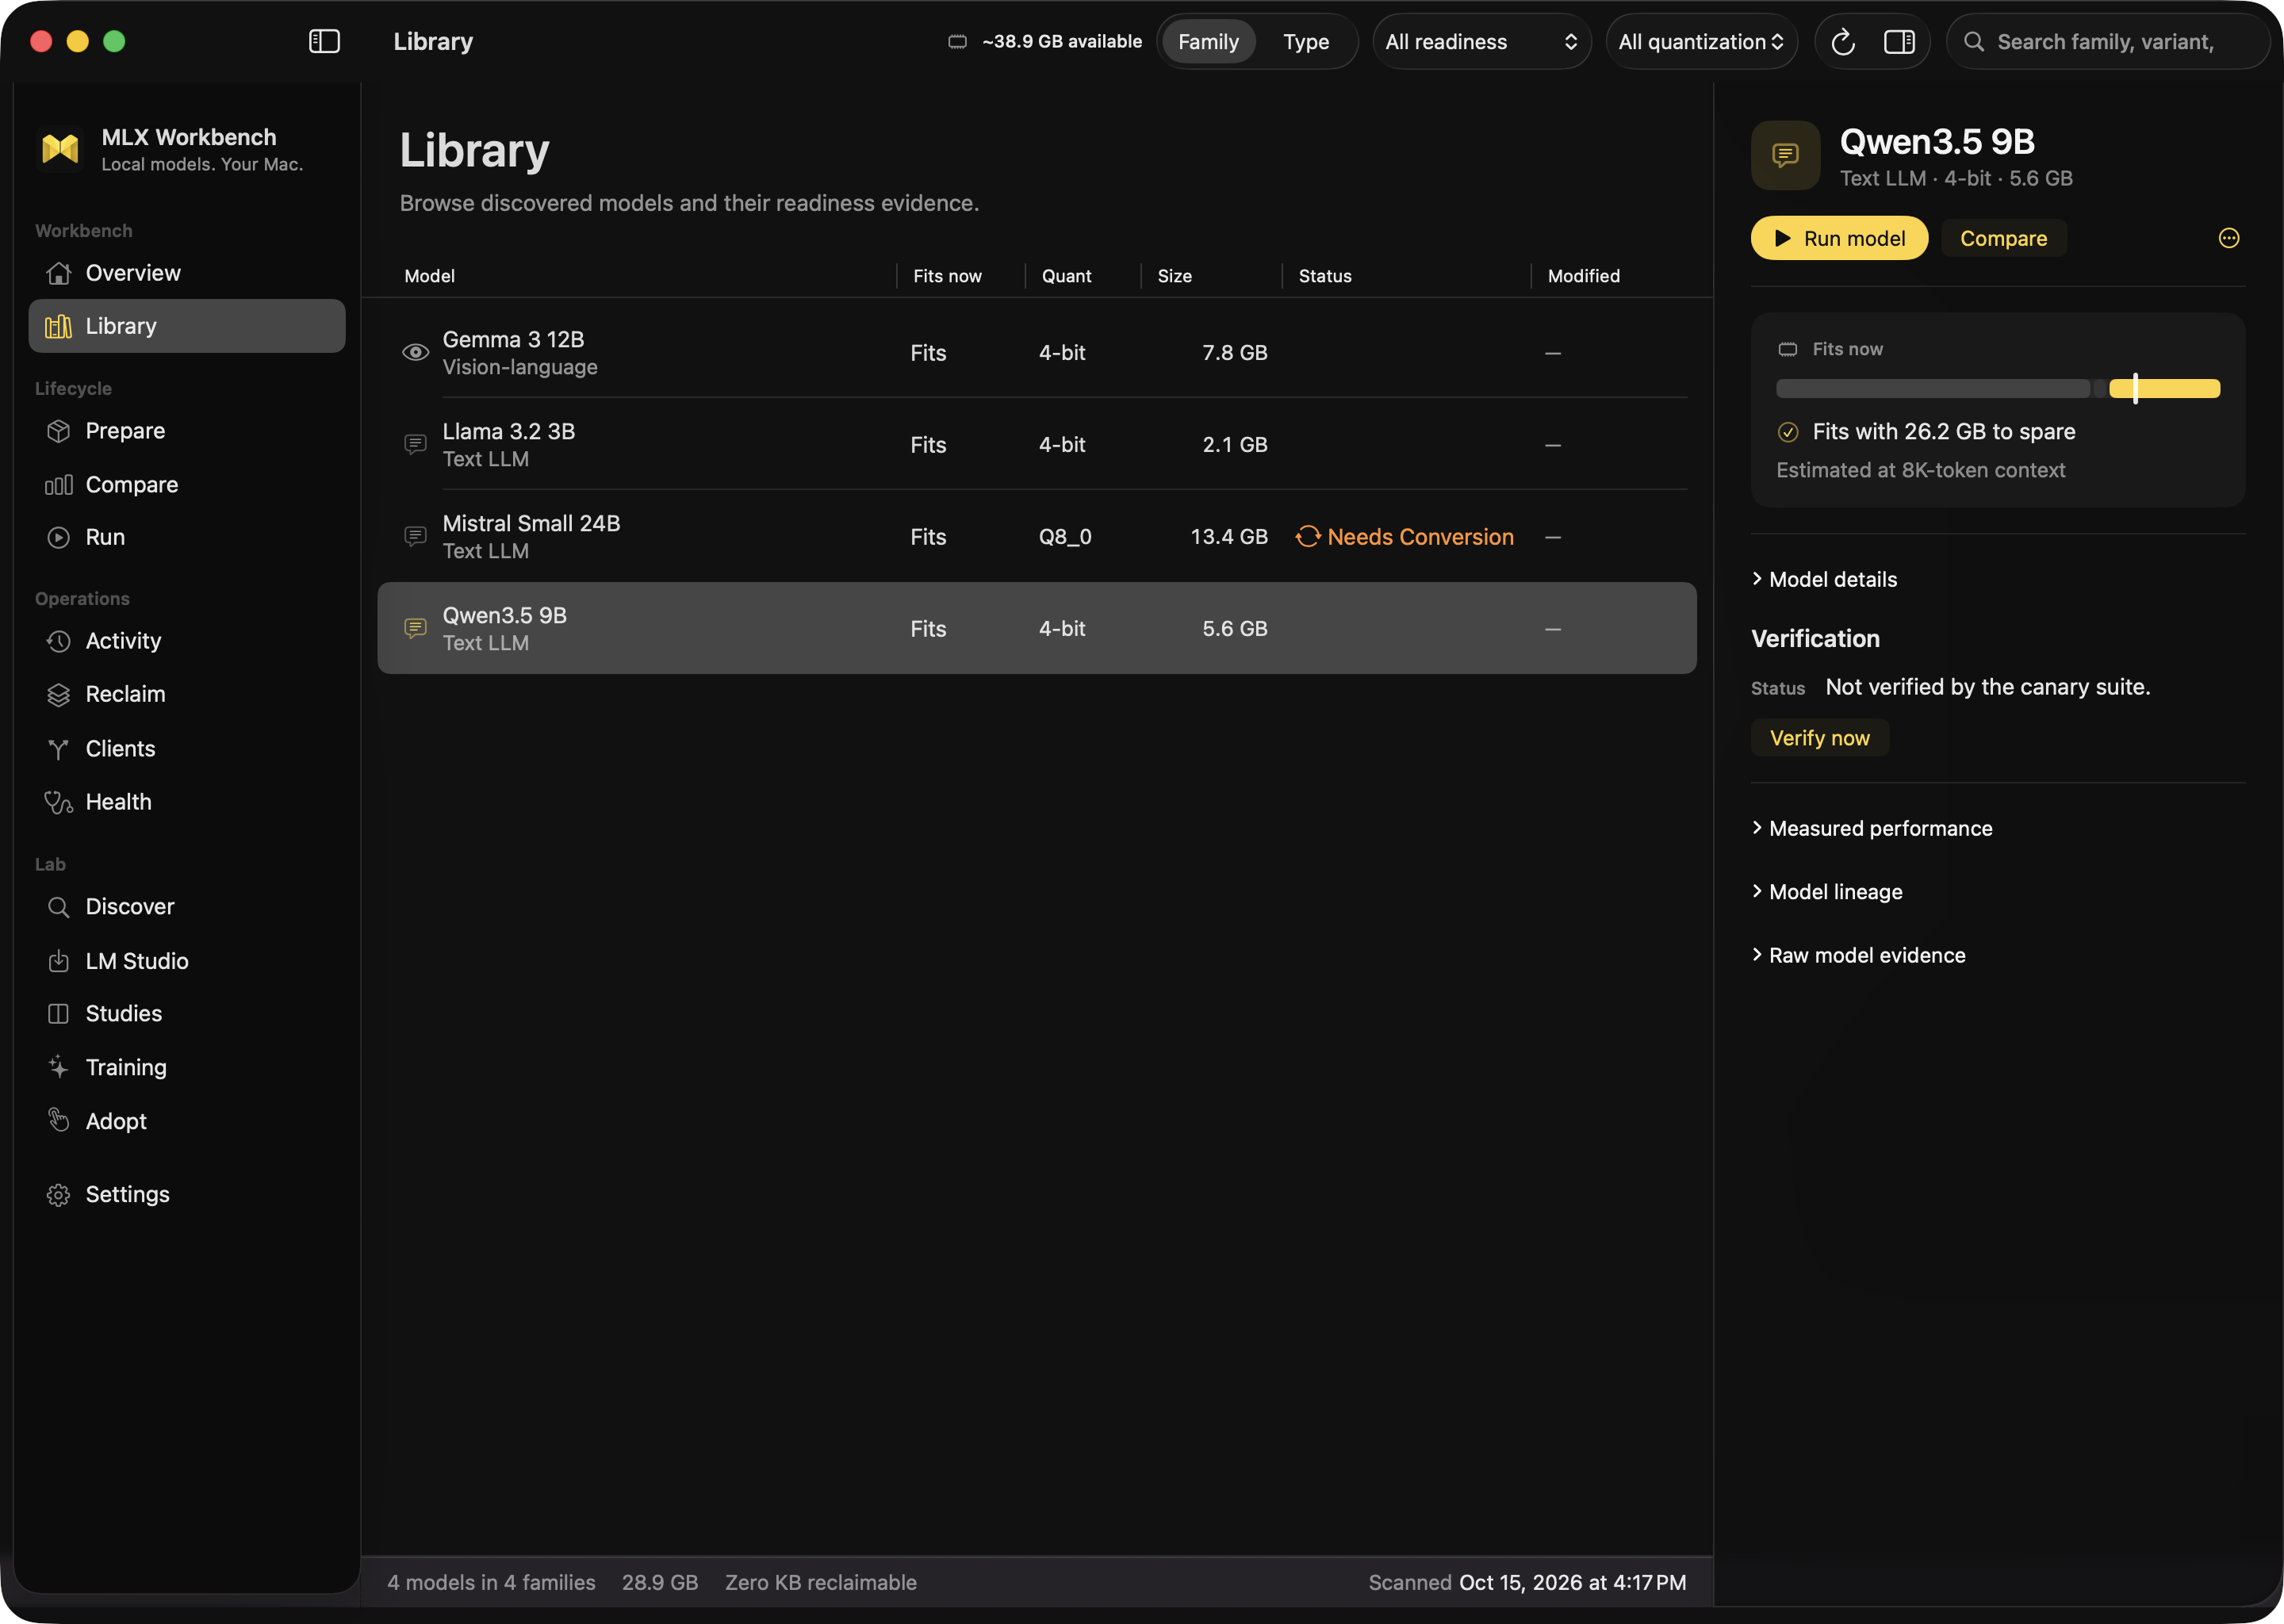The width and height of the screenshot is (2284, 1624).
Task: Click the Needs Conversion arrows icon
Action: 1308,537
